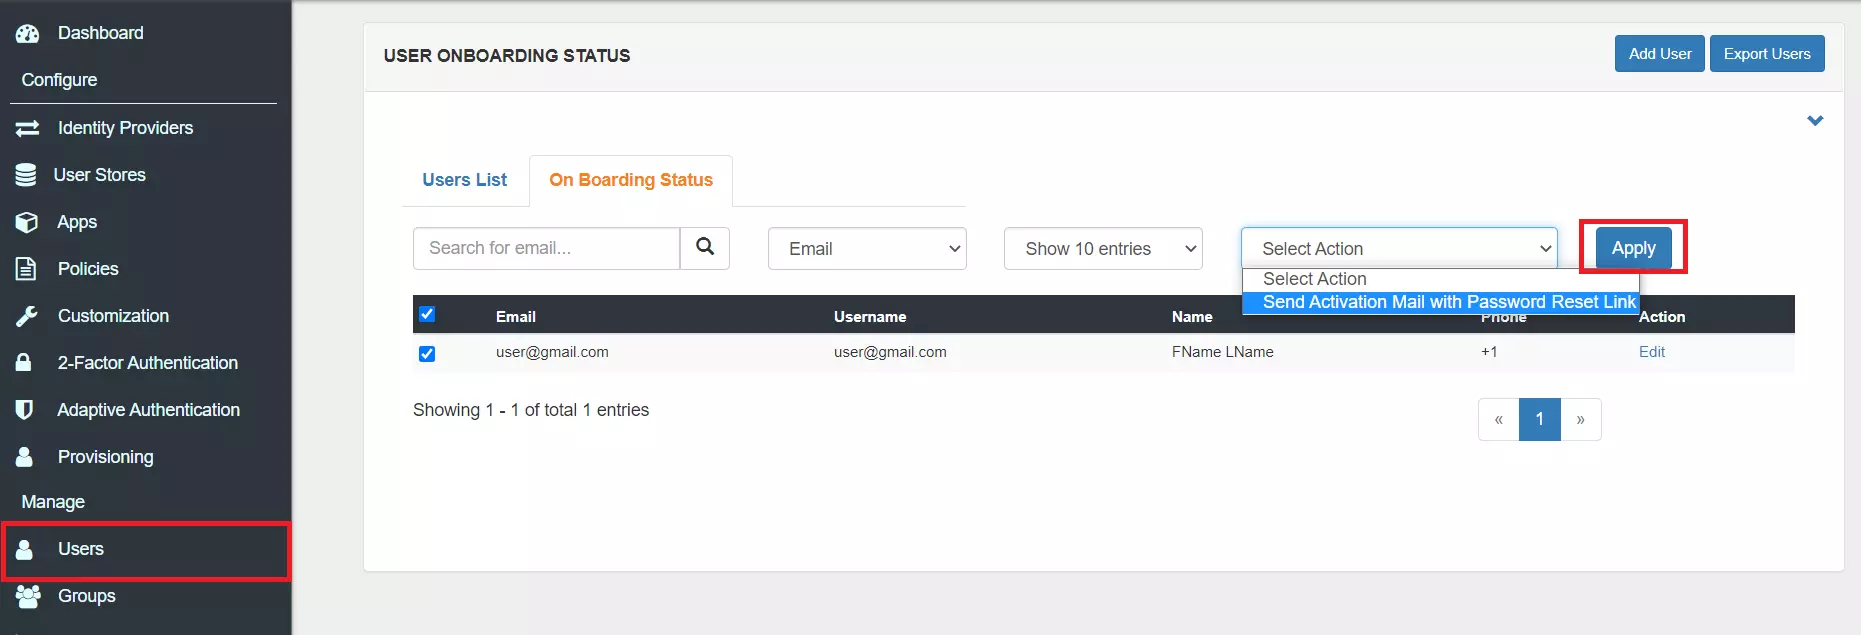Focus the Search for email input field
Image resolution: width=1861 pixels, height=635 pixels.
tap(546, 248)
